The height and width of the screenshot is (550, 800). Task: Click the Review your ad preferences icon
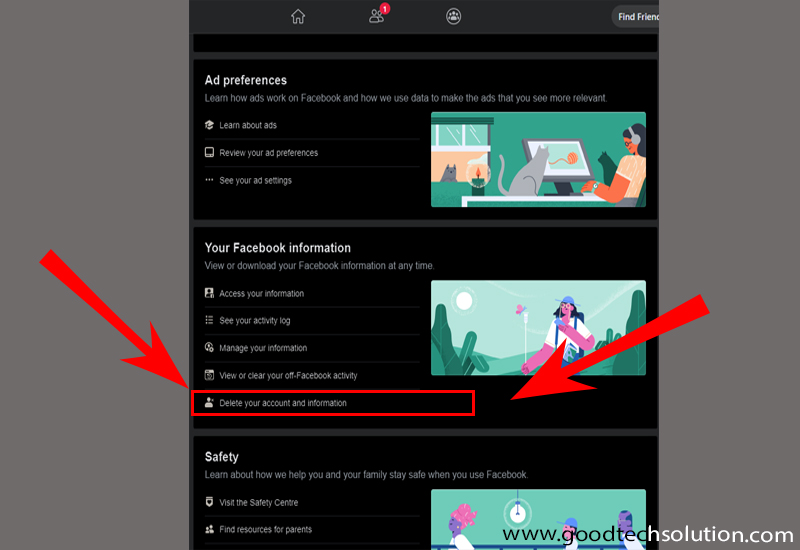pyautogui.click(x=209, y=152)
